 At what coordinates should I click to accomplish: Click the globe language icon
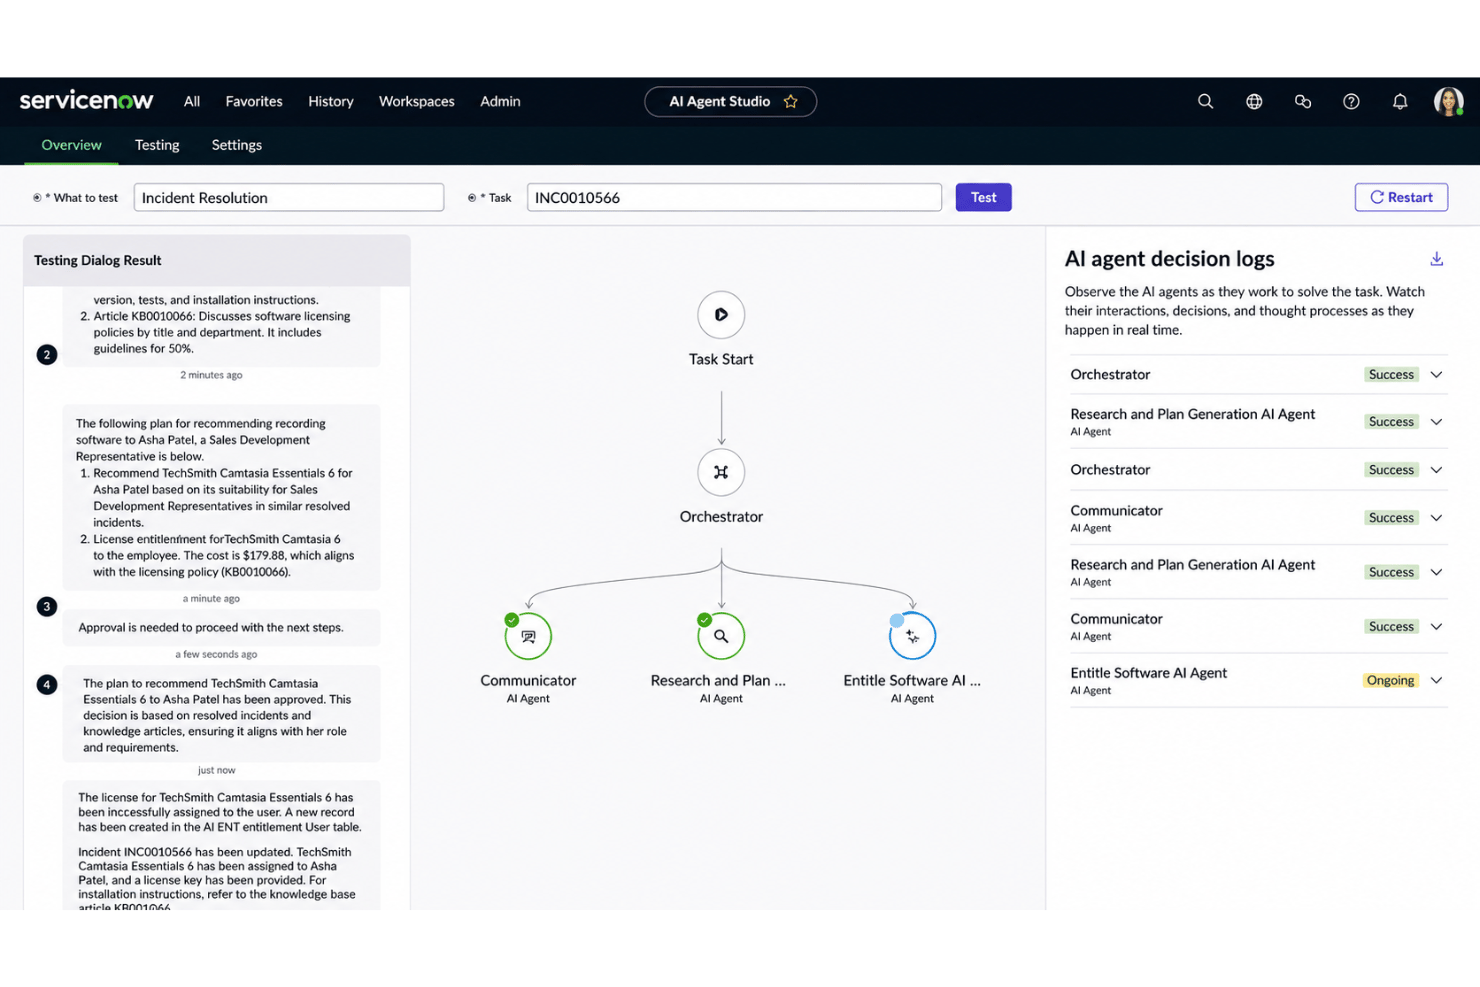[x=1254, y=101]
